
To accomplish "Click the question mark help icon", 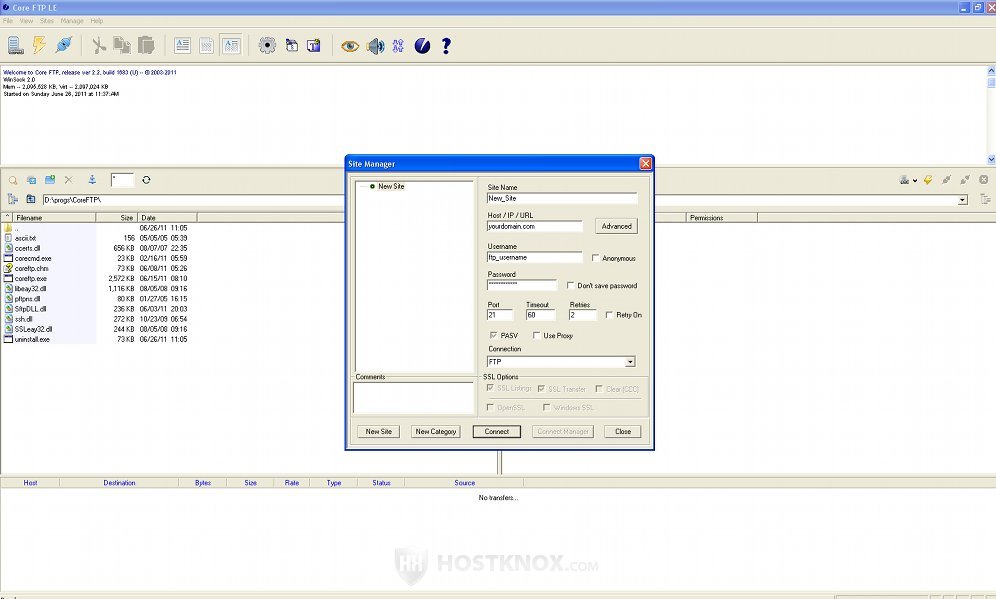I will click(447, 46).
